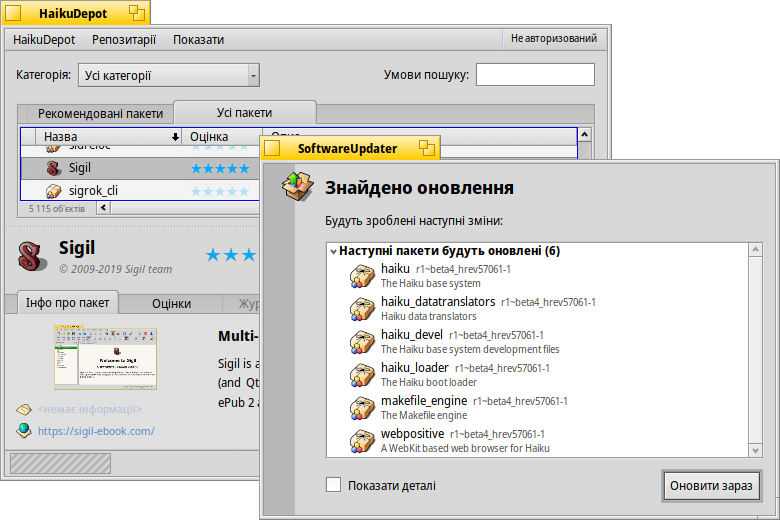Click 'makefile_engine' package name
This screenshot has height=520, width=780.
(x=424, y=400)
